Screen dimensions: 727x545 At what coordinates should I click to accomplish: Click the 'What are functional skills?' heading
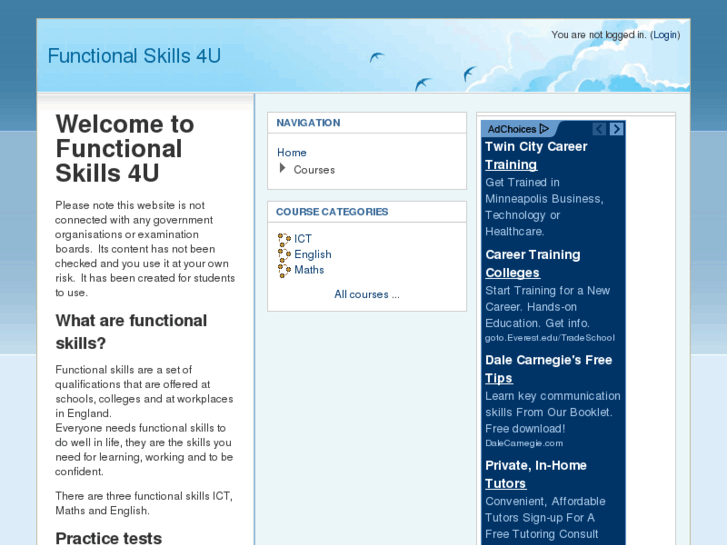click(131, 332)
